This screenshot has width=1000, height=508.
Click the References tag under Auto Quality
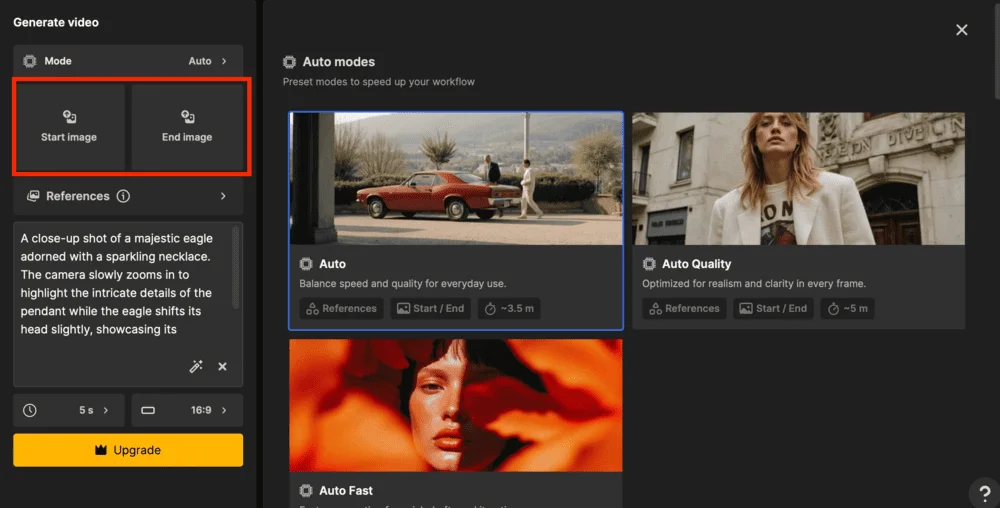coord(684,308)
